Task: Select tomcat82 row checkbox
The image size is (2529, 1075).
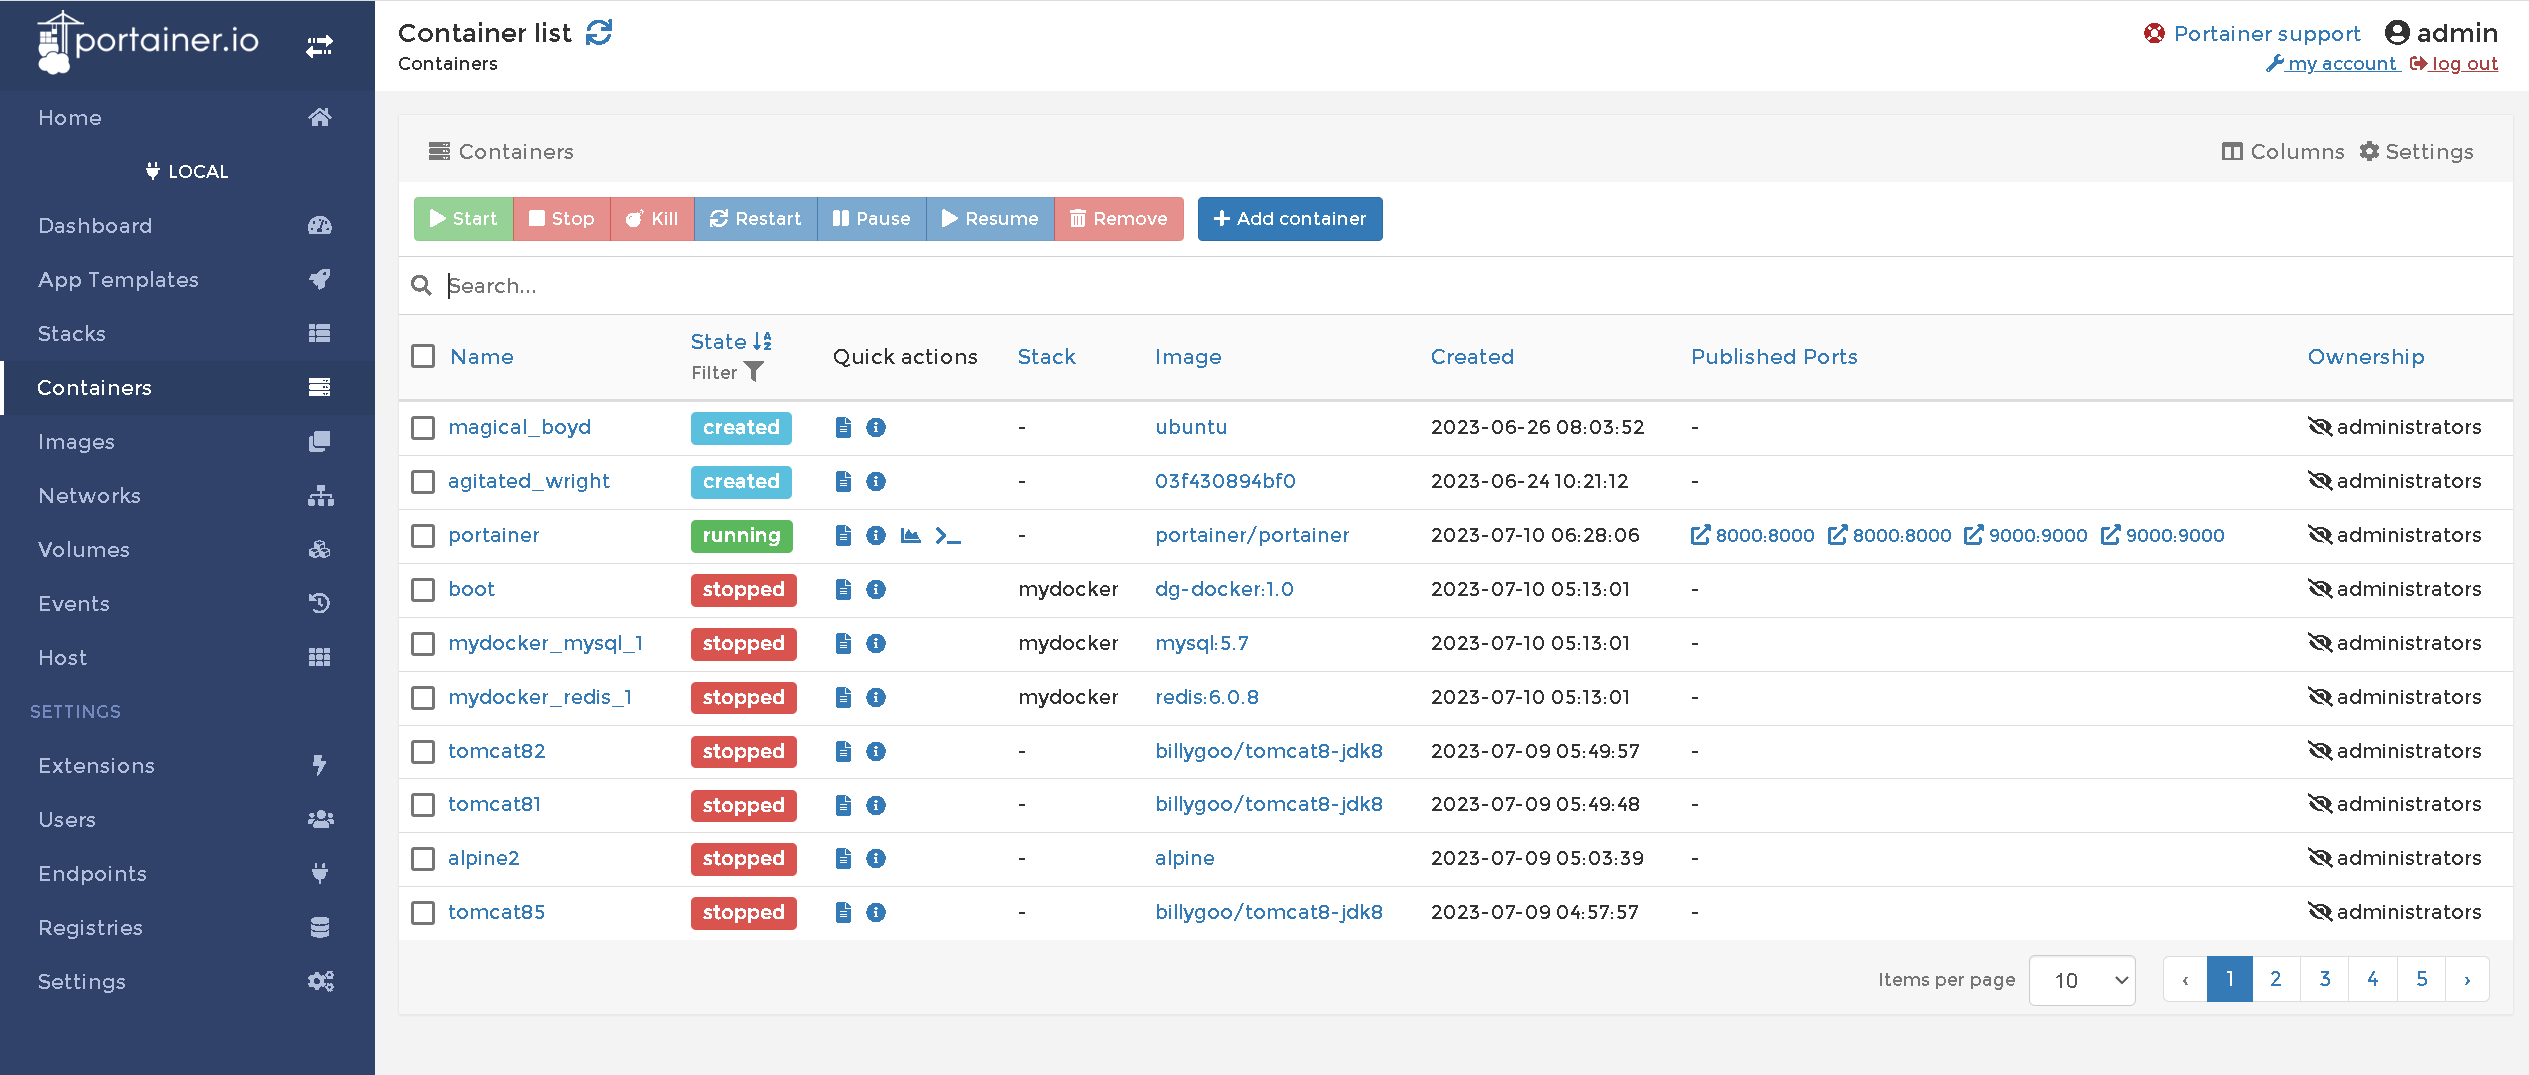Action: tap(423, 752)
